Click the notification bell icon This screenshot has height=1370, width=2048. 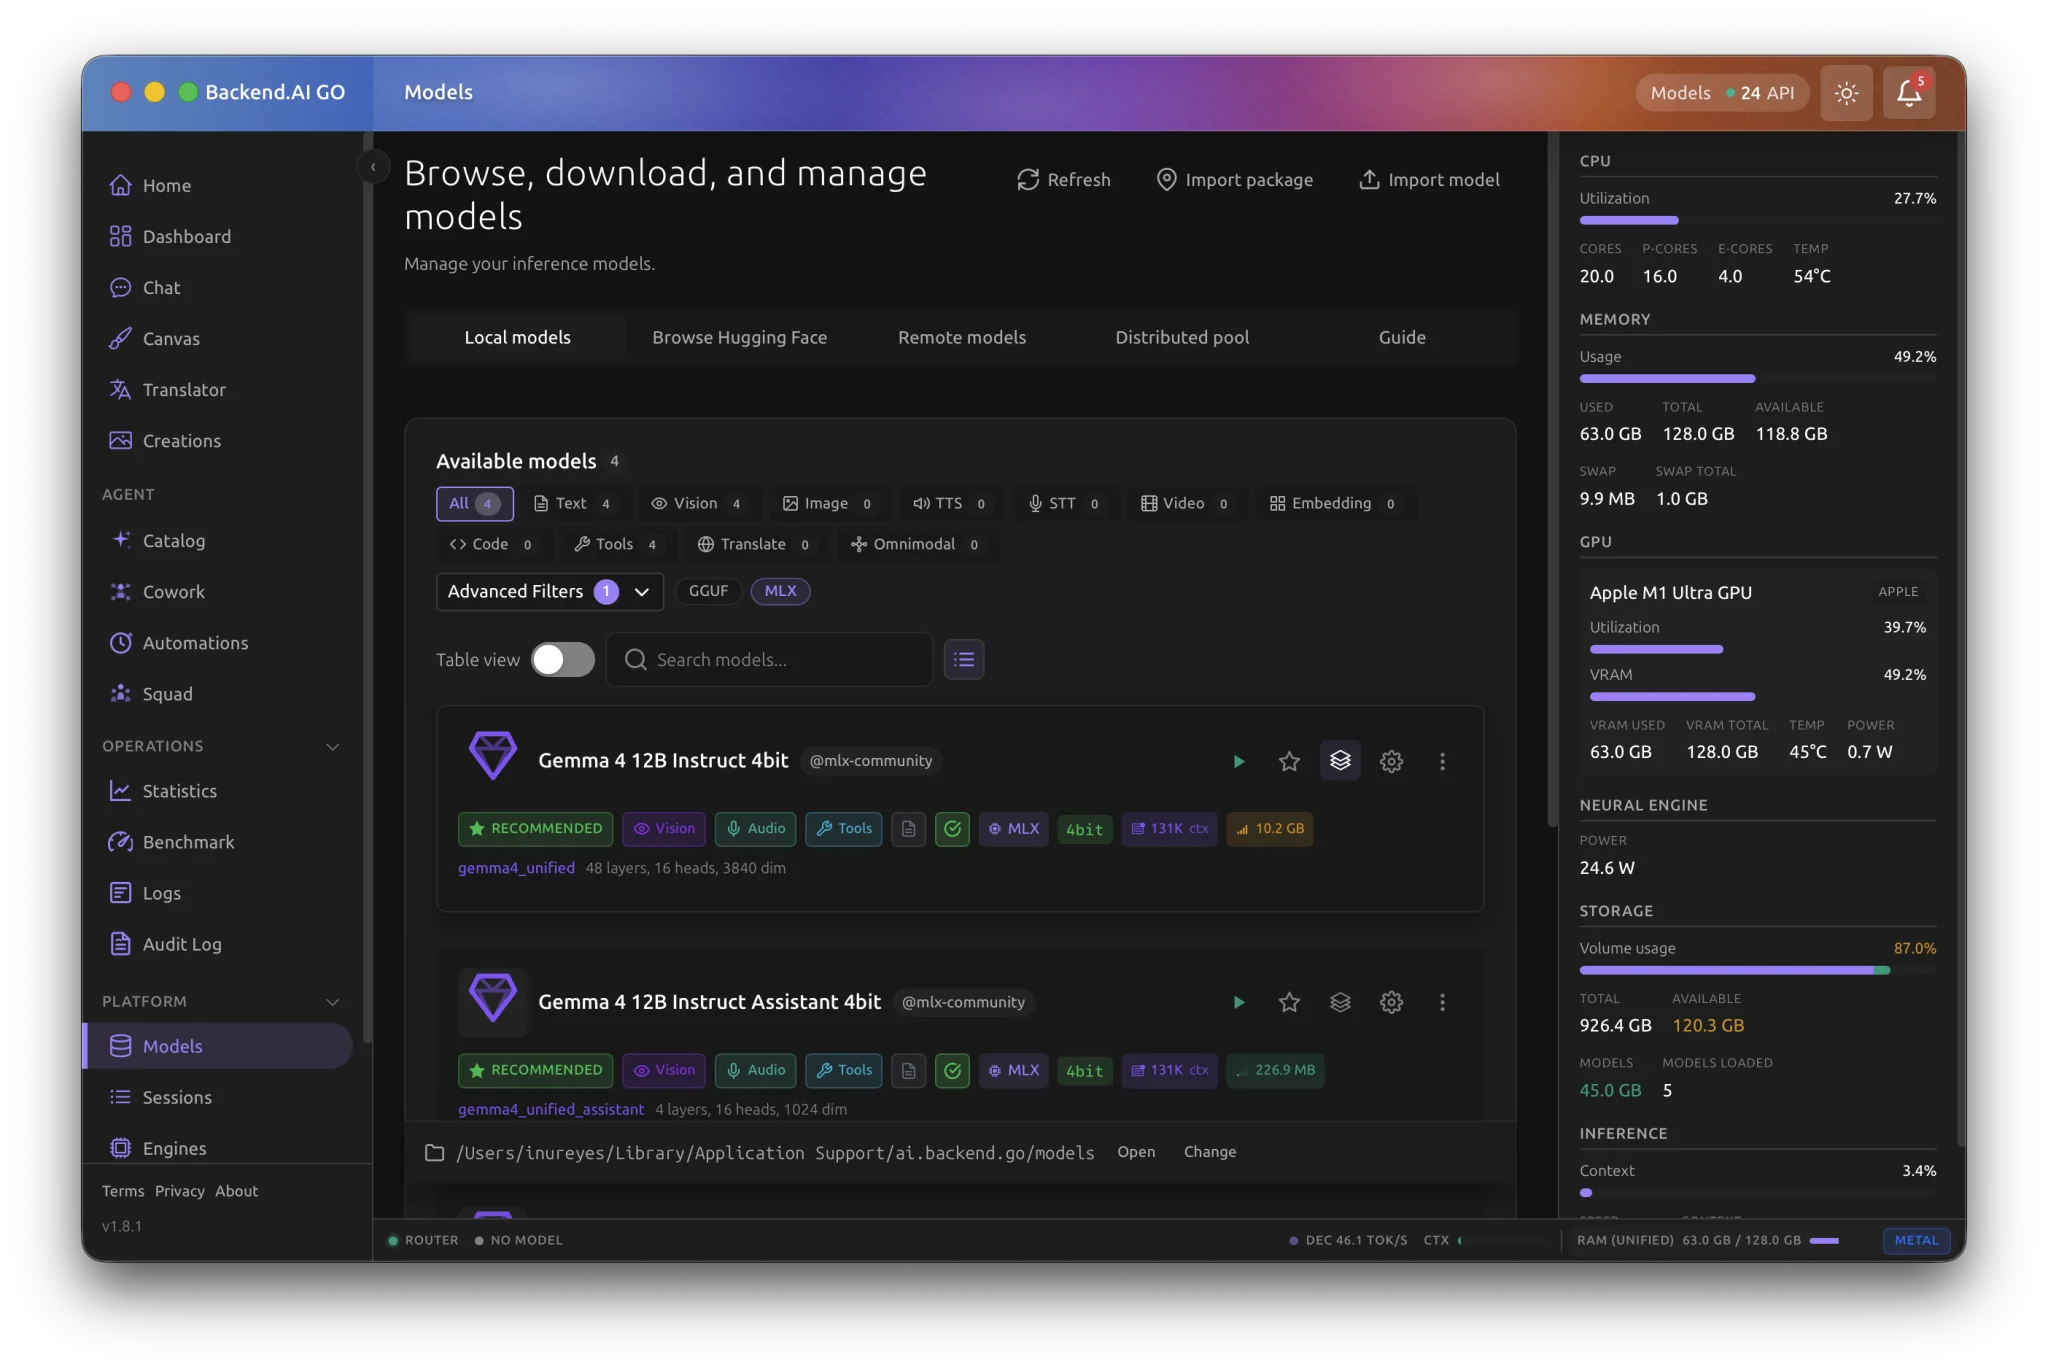tap(1908, 93)
